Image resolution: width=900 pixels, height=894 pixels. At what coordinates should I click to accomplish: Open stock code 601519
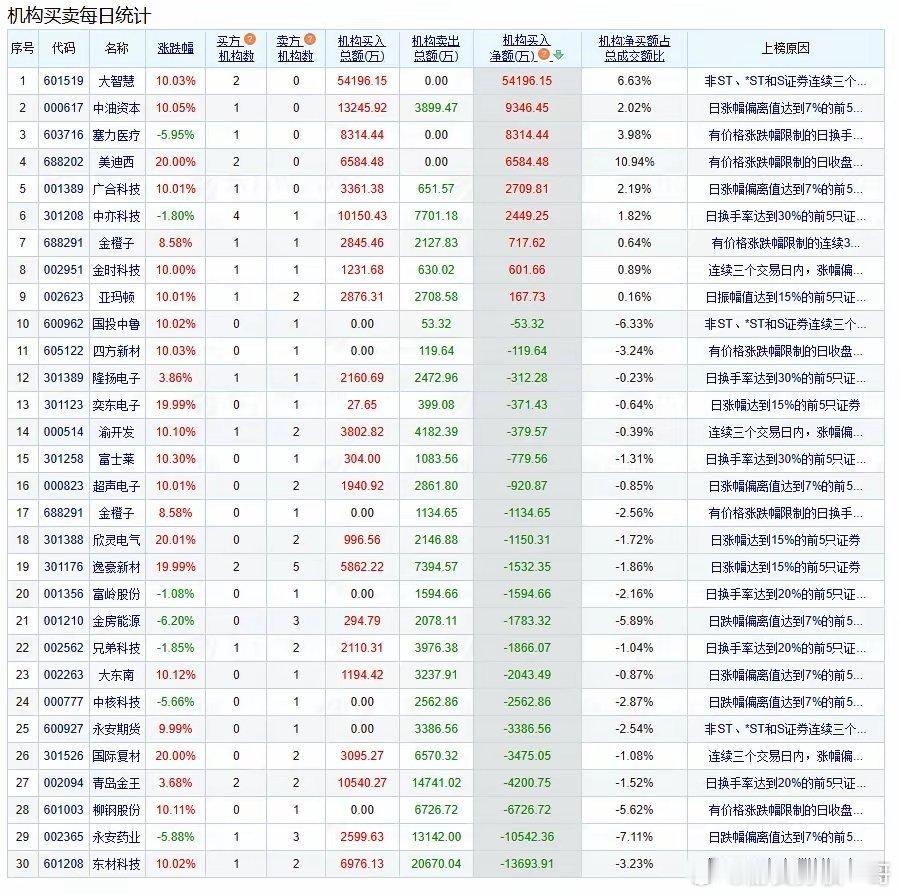coord(63,81)
